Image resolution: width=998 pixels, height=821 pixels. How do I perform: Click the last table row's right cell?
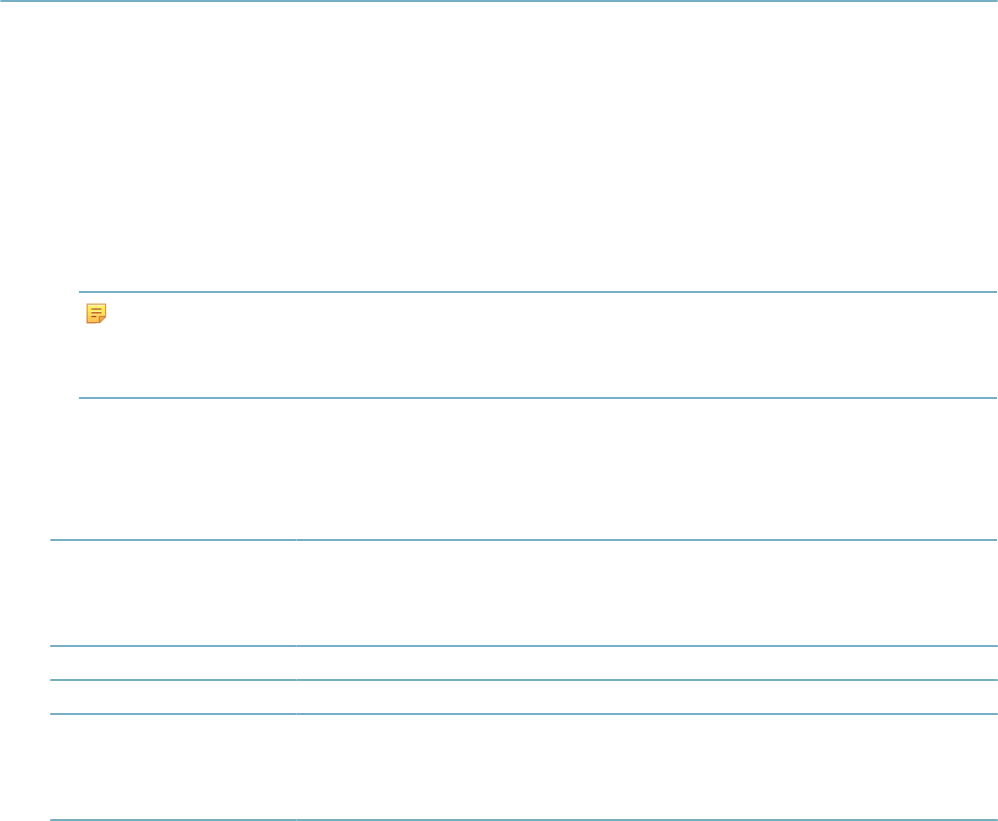click(x=647, y=767)
